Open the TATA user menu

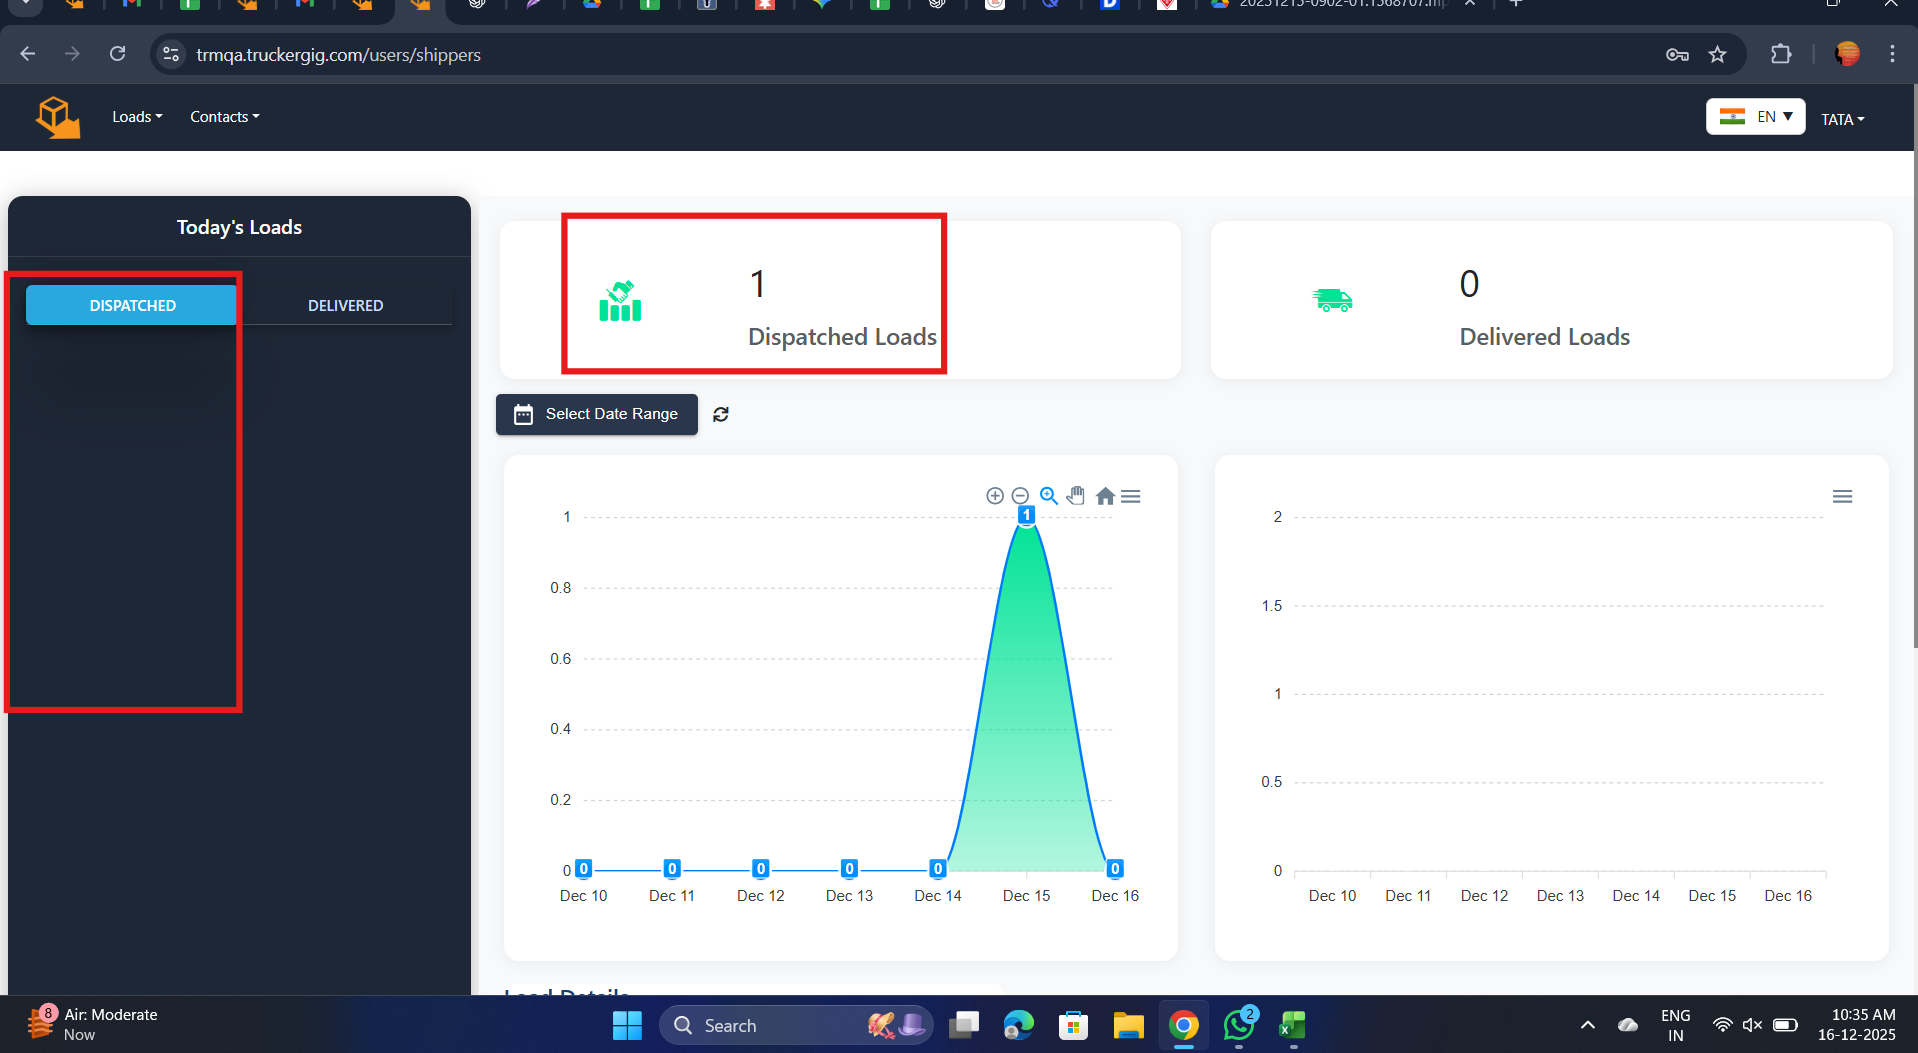click(x=1842, y=119)
